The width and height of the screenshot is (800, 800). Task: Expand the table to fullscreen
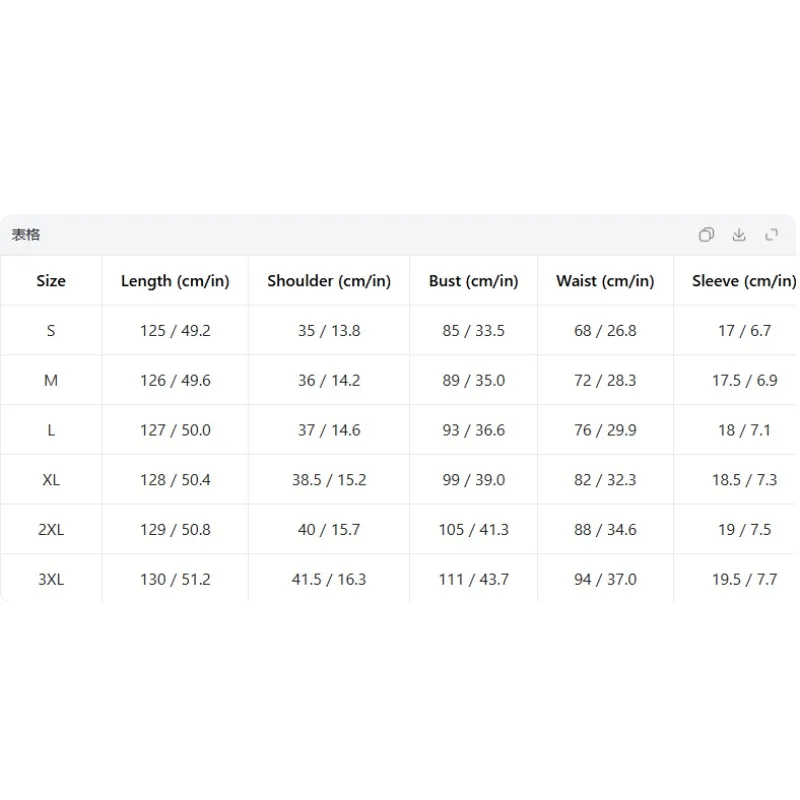click(x=771, y=235)
